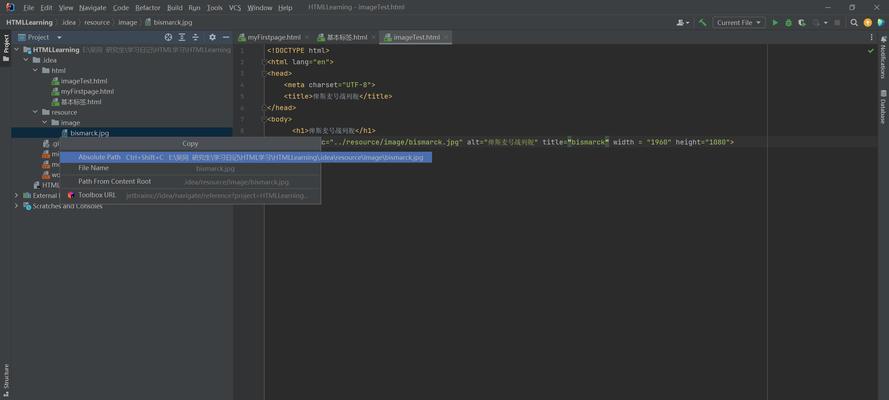Choose File Name in Copy popup
This screenshot has width=889, height=400.
[x=190, y=168]
